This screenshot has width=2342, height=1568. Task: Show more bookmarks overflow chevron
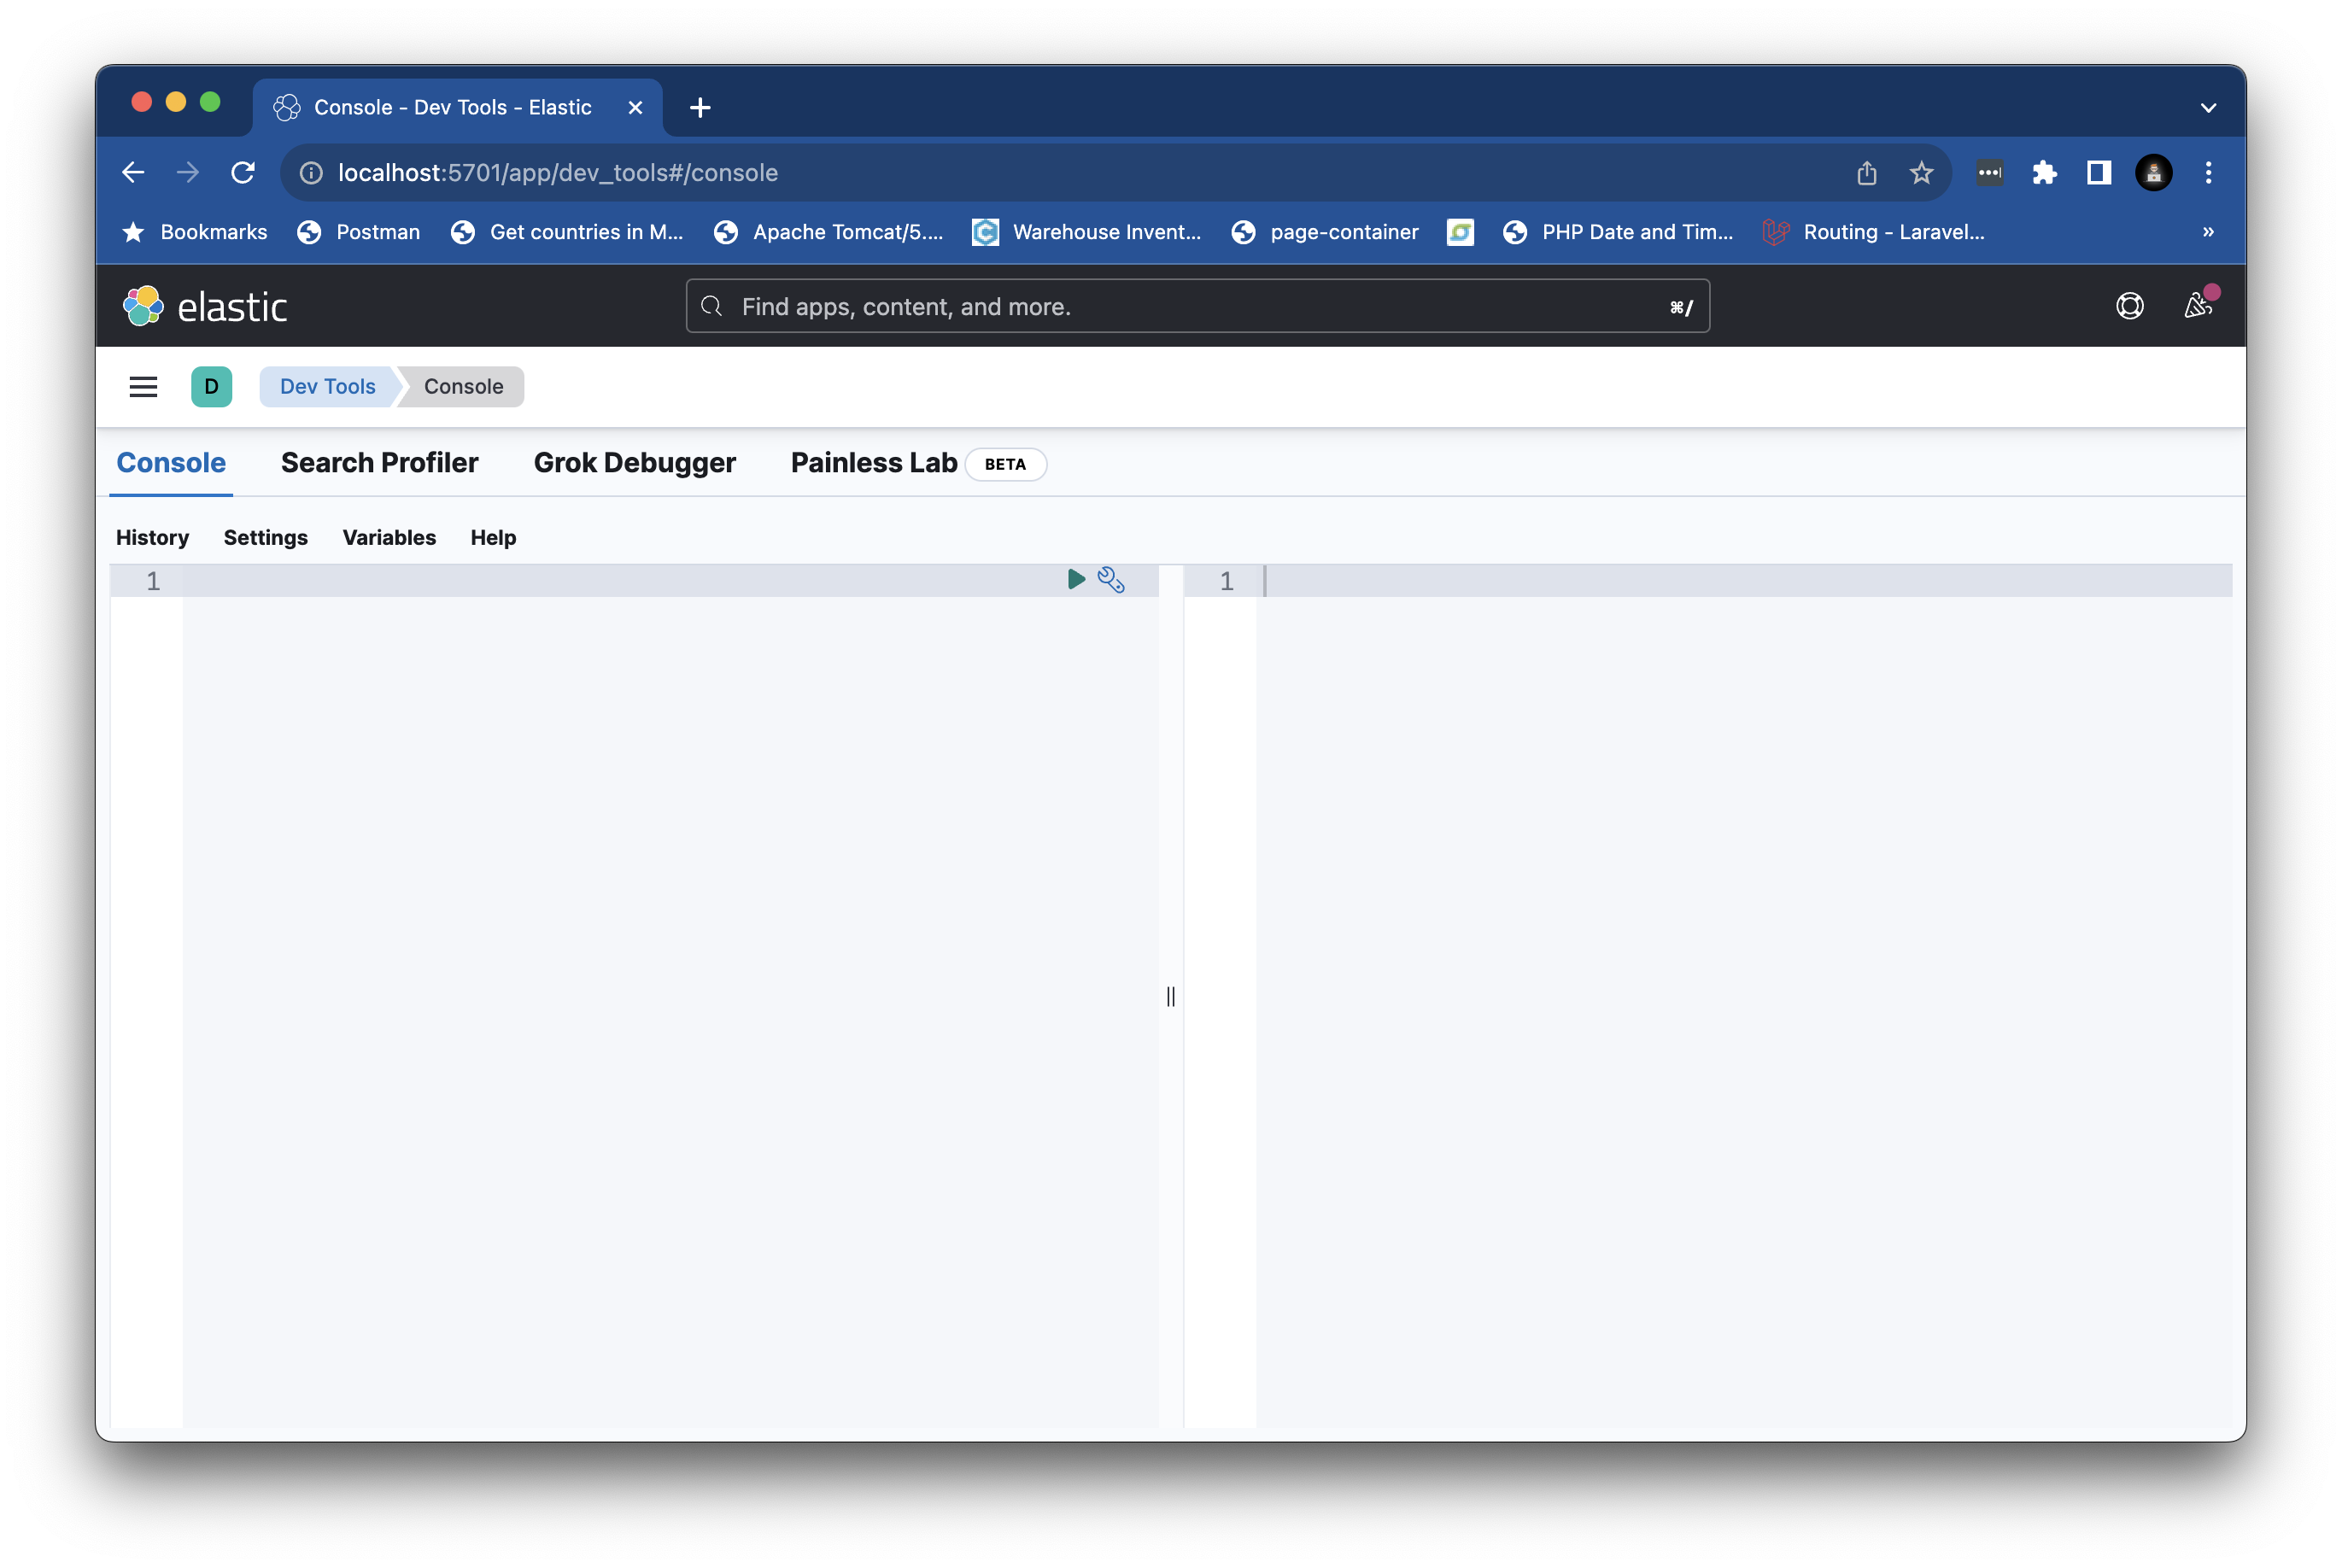[x=2209, y=232]
